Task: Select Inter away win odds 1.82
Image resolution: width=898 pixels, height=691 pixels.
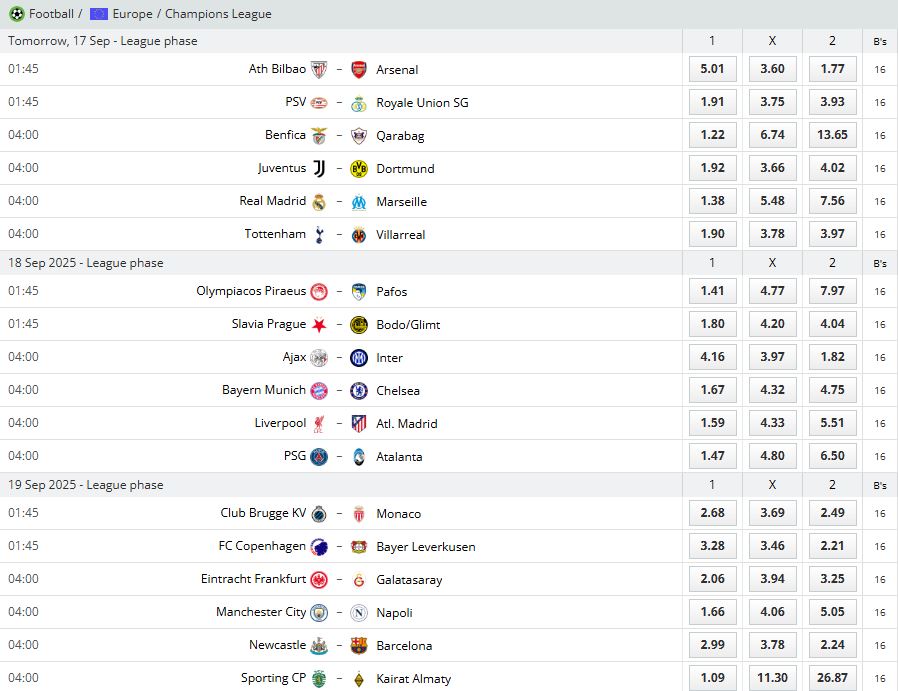Action: point(832,358)
